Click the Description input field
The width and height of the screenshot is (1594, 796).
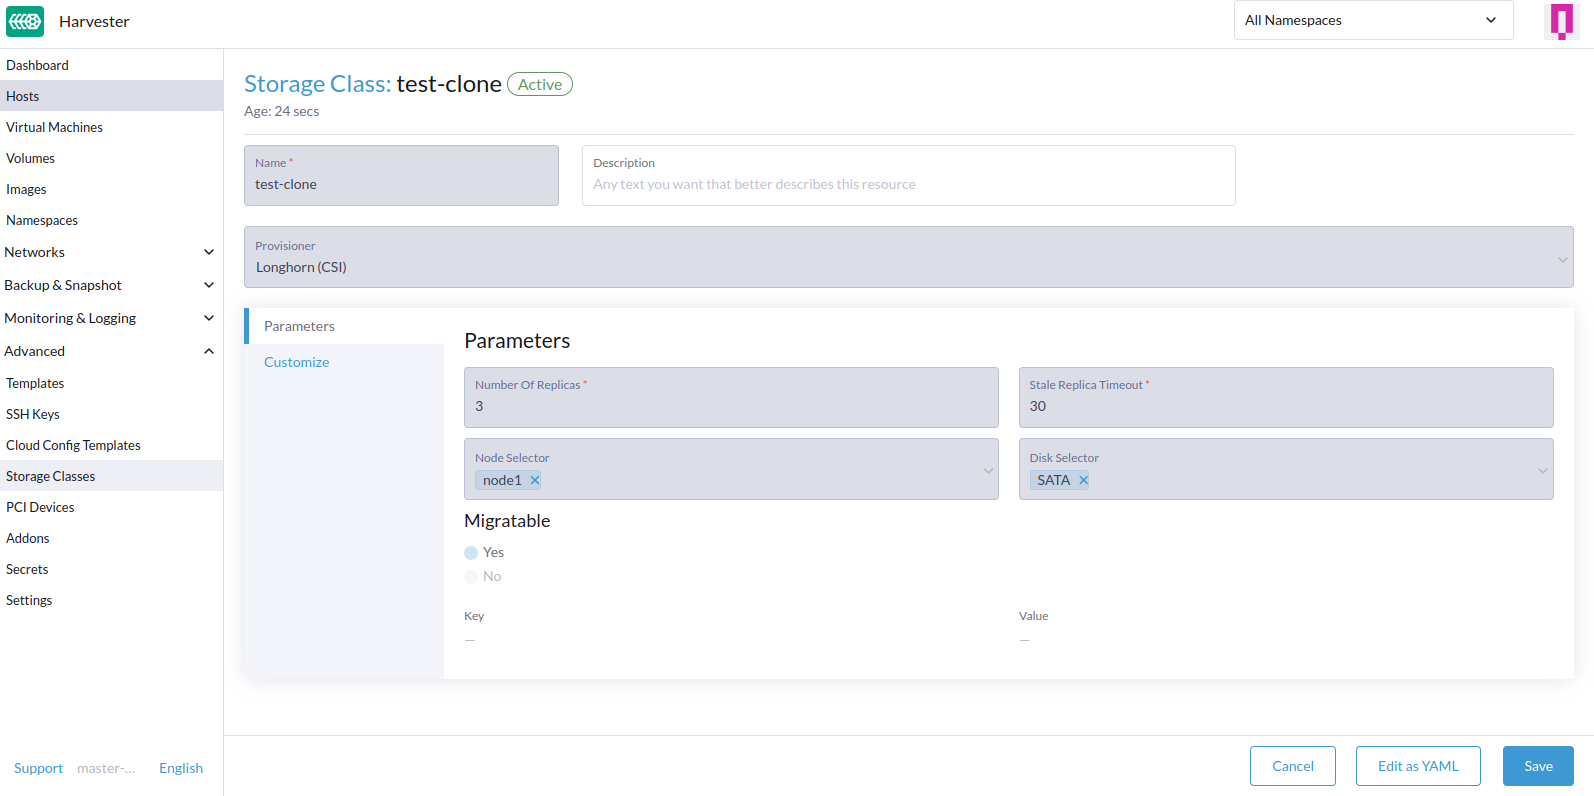coord(908,176)
